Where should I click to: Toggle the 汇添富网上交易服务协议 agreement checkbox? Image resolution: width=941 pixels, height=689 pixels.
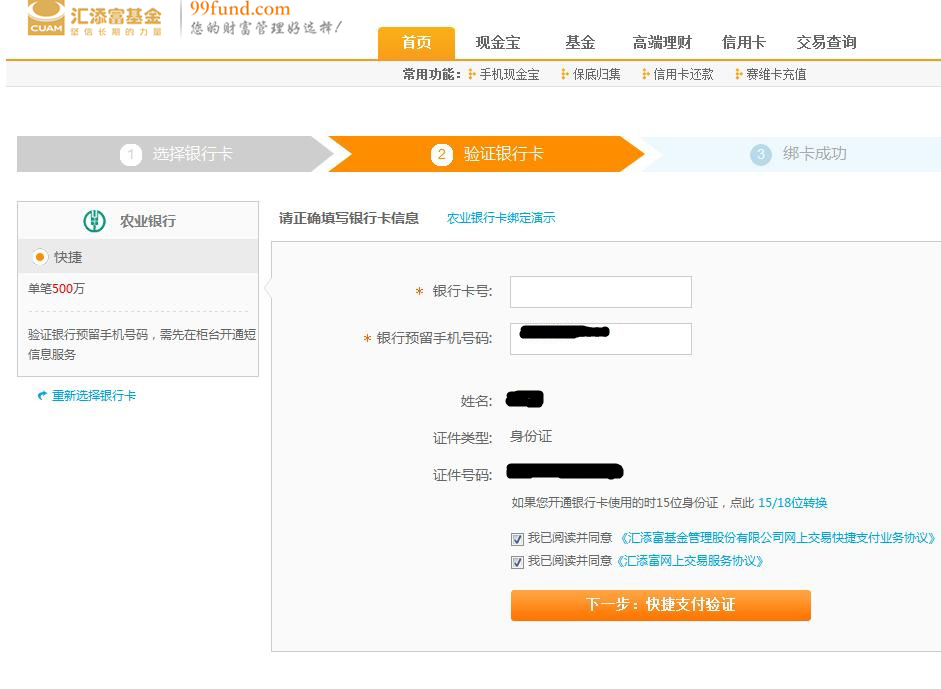pos(517,562)
